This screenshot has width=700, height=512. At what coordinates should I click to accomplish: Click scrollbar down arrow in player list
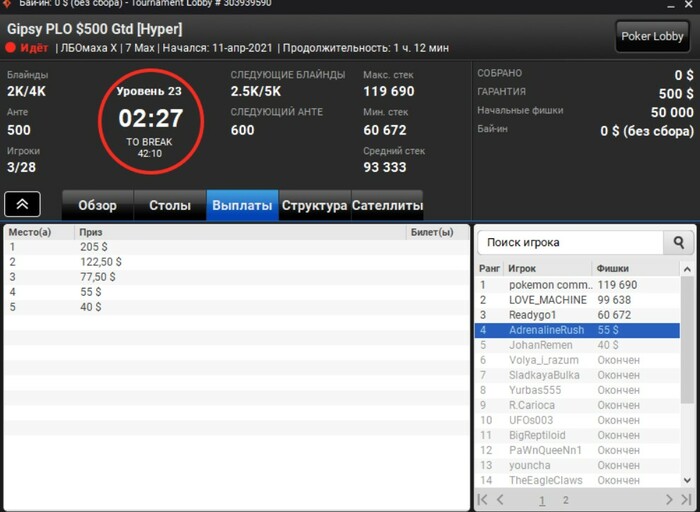[687, 480]
